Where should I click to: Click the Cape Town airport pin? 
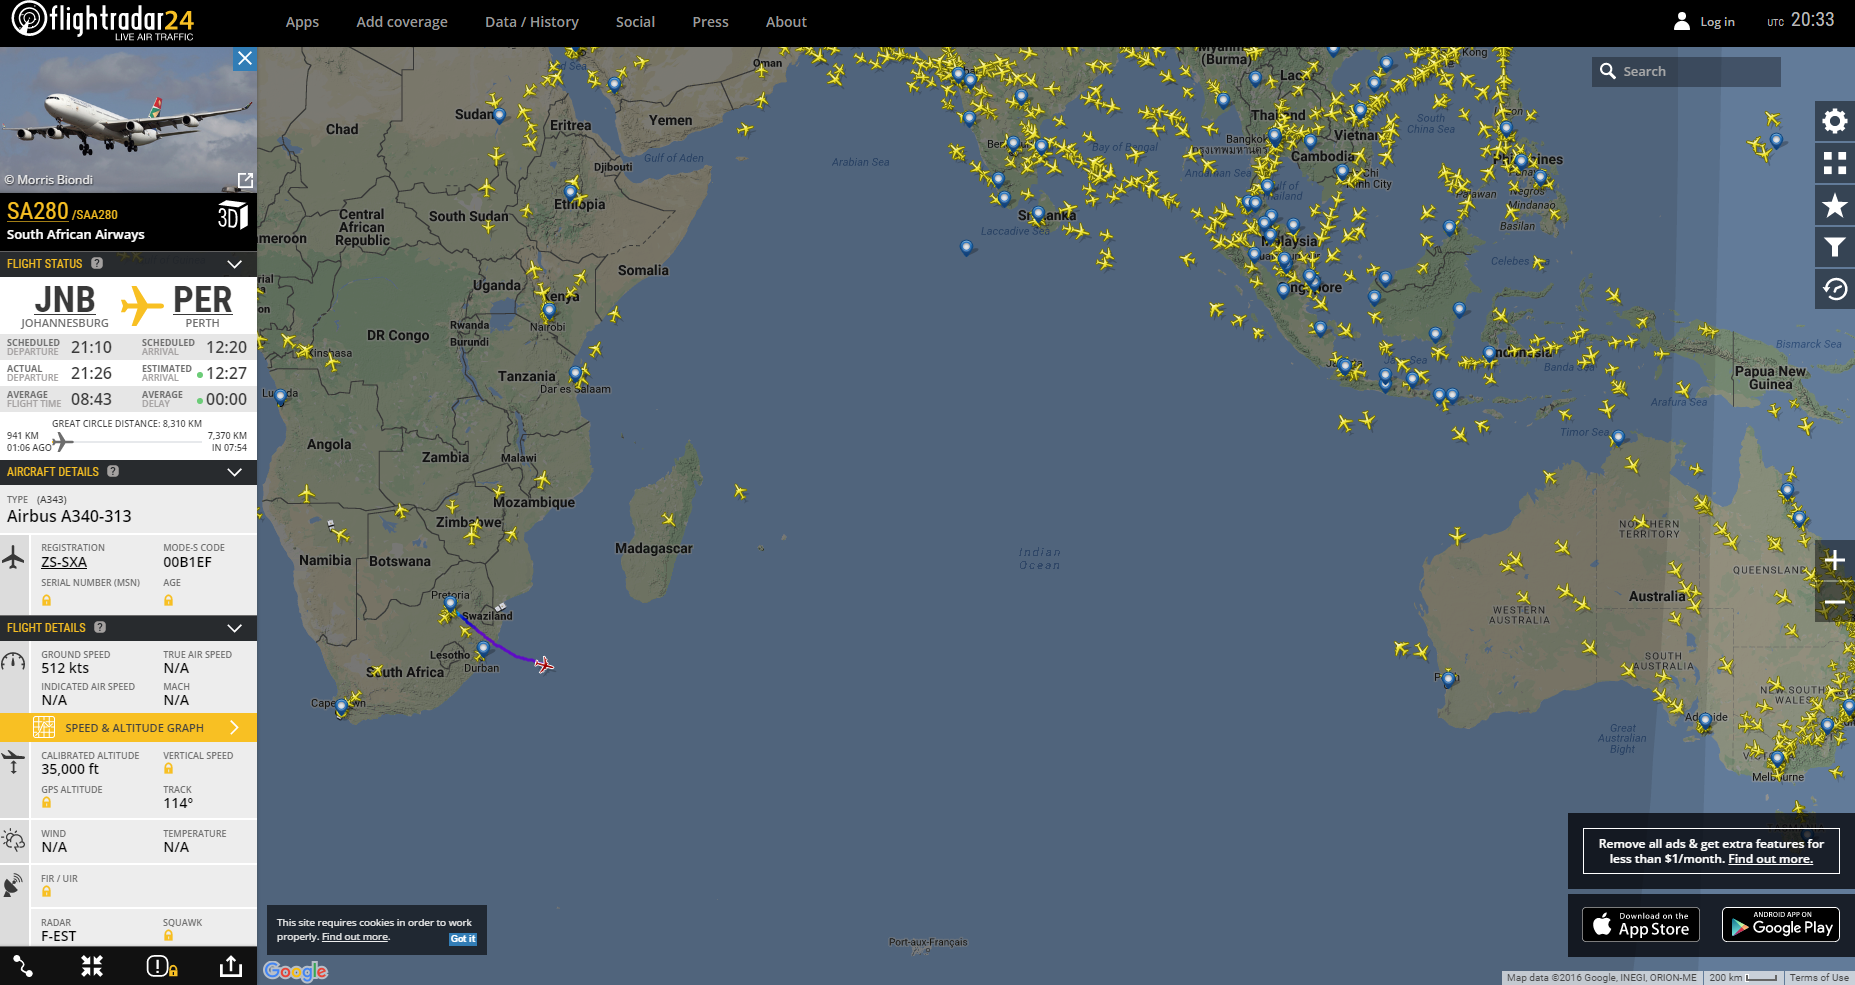tap(342, 707)
